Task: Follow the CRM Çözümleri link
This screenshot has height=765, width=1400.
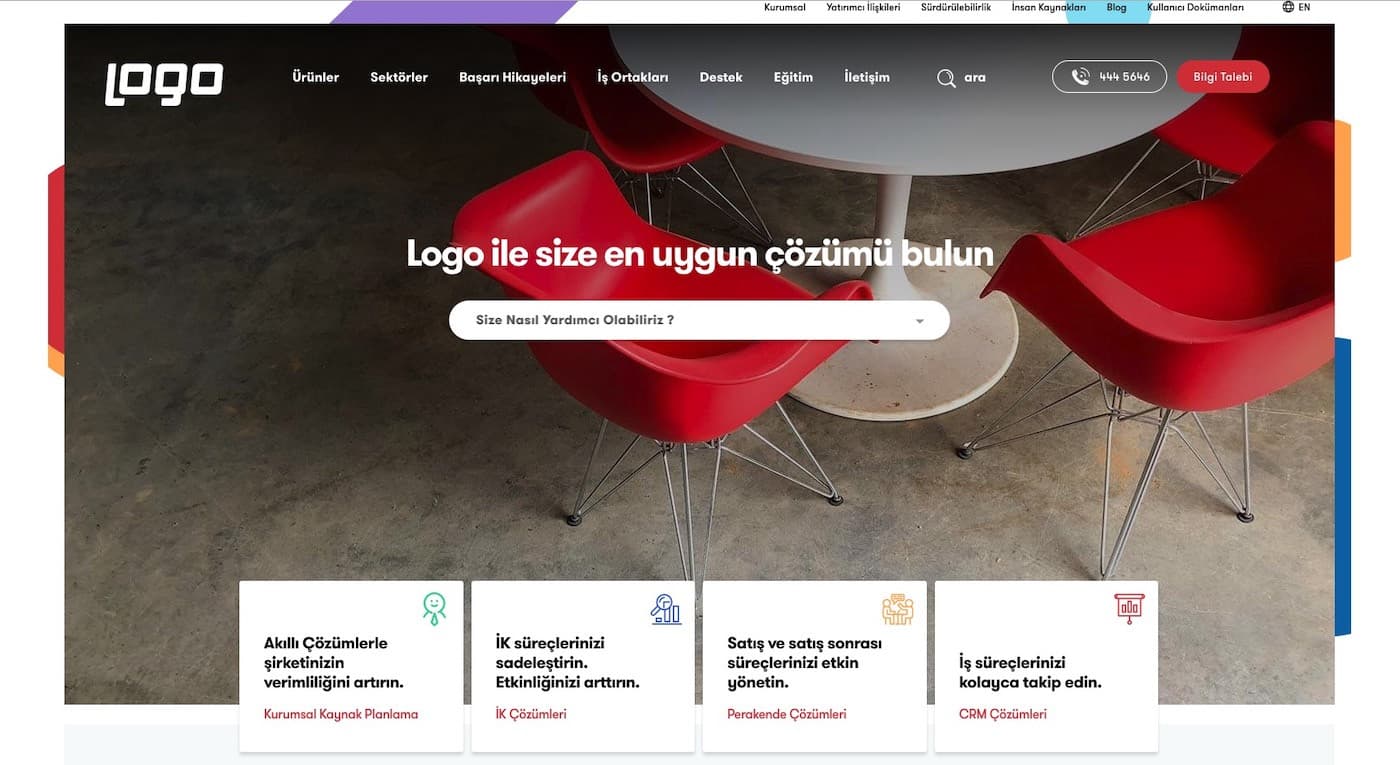Action: coord(1003,714)
